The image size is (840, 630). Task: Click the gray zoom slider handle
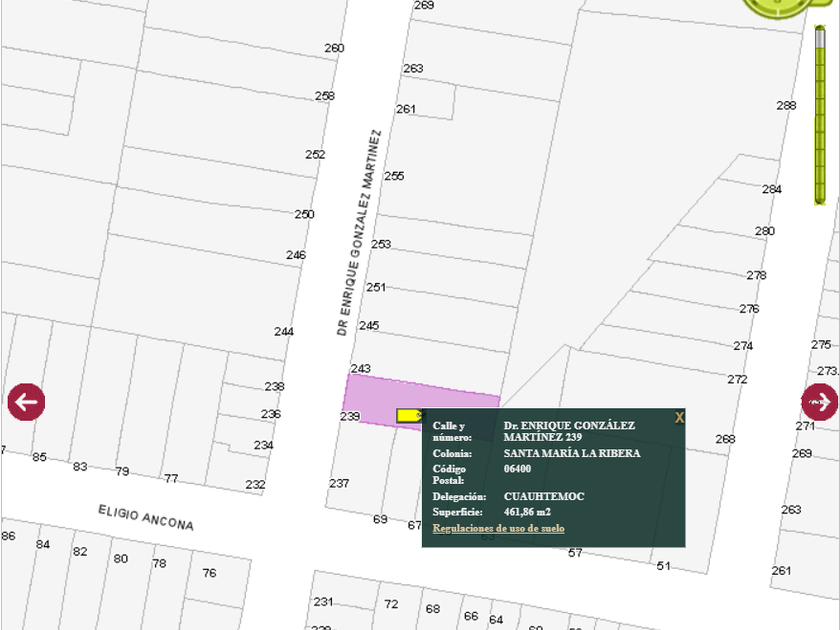tap(821, 38)
